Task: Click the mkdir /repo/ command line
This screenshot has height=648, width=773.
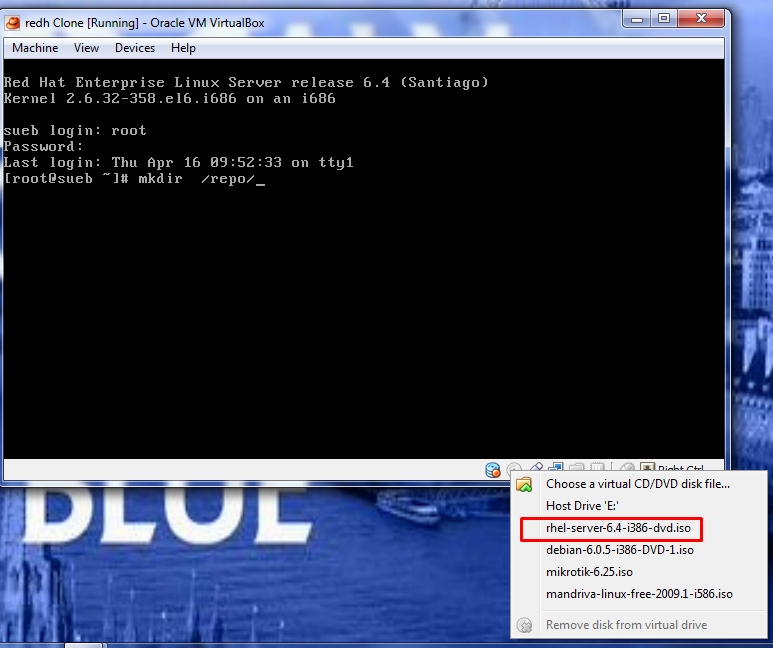Action: pyautogui.click(x=134, y=179)
